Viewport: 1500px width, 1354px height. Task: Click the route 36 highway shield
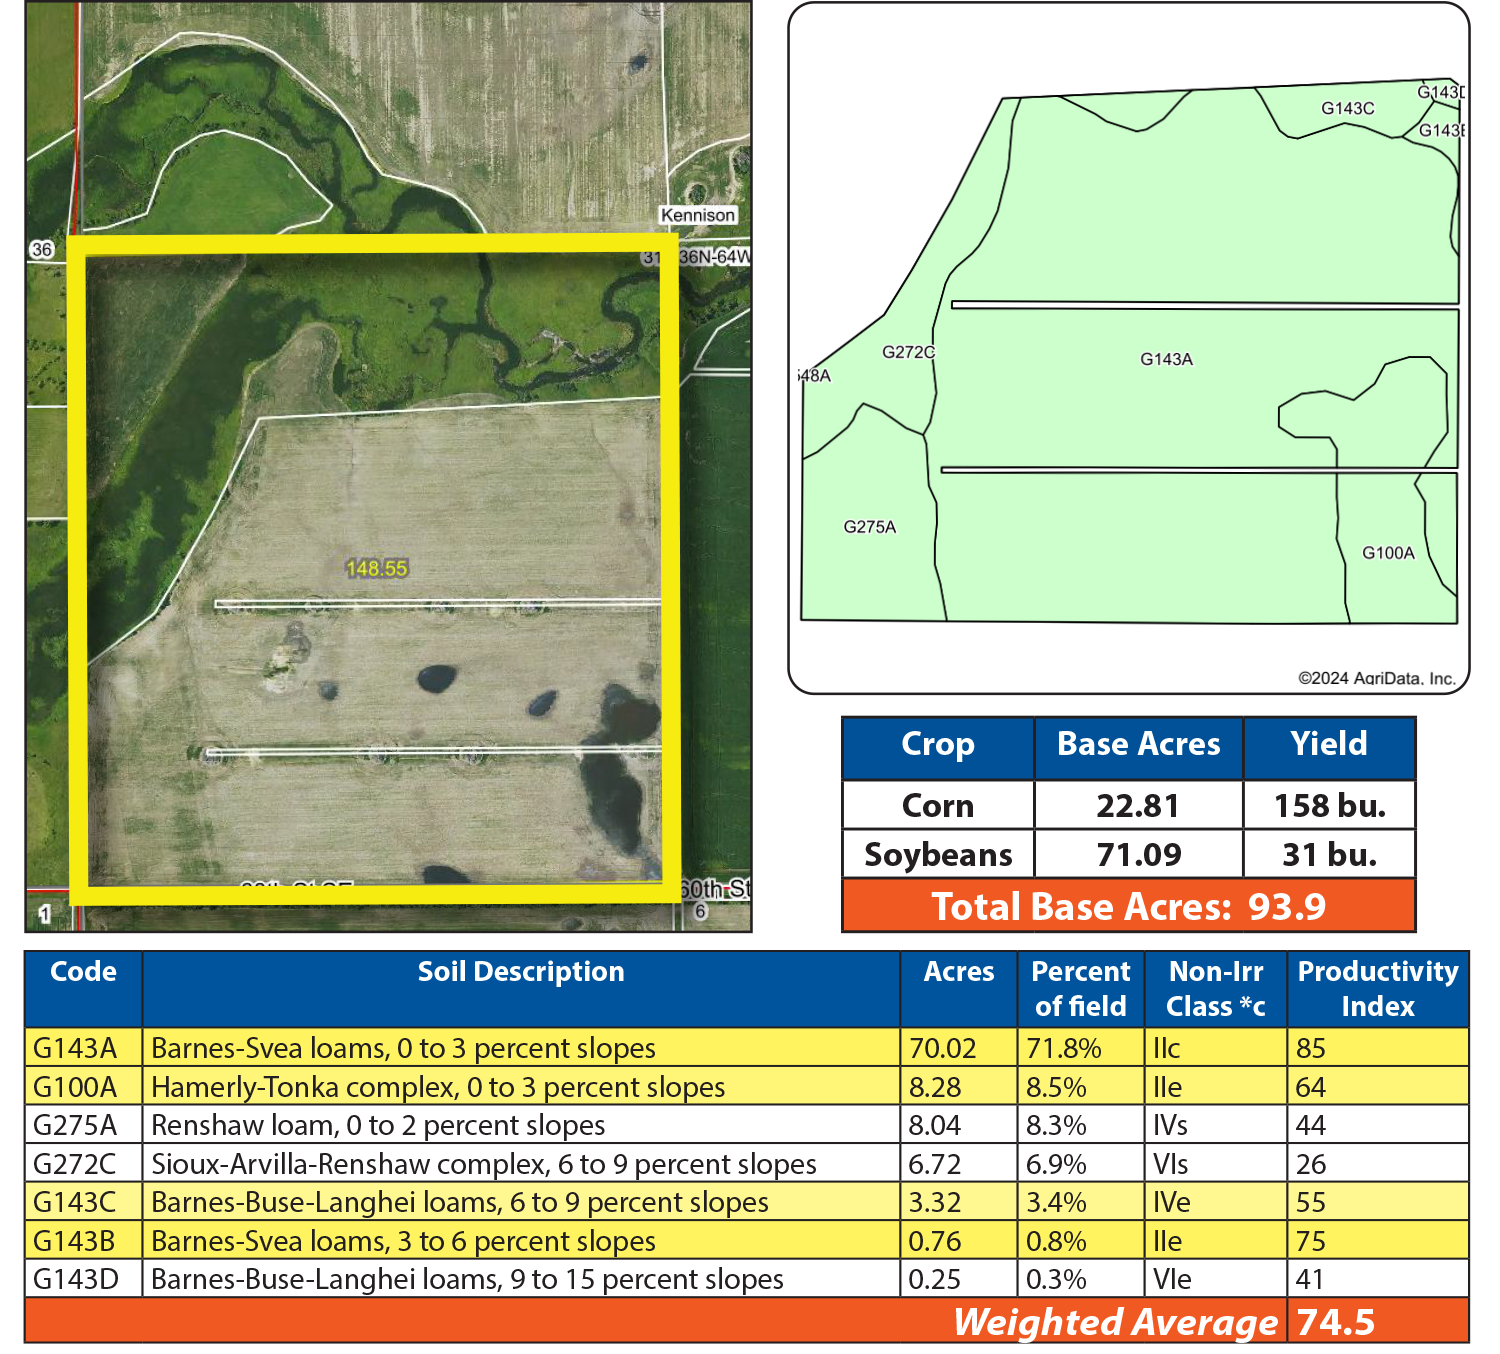[x=41, y=249]
